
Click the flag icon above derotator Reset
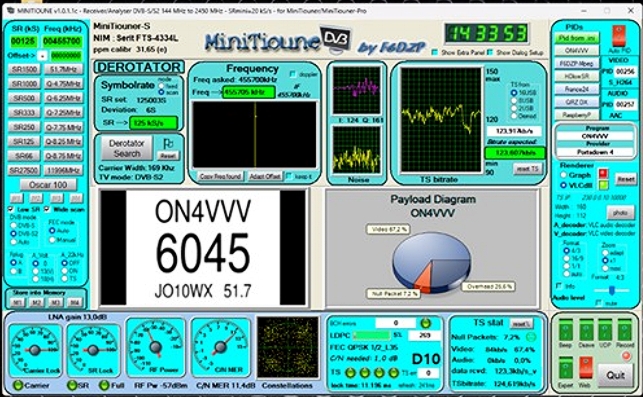pos(168,144)
